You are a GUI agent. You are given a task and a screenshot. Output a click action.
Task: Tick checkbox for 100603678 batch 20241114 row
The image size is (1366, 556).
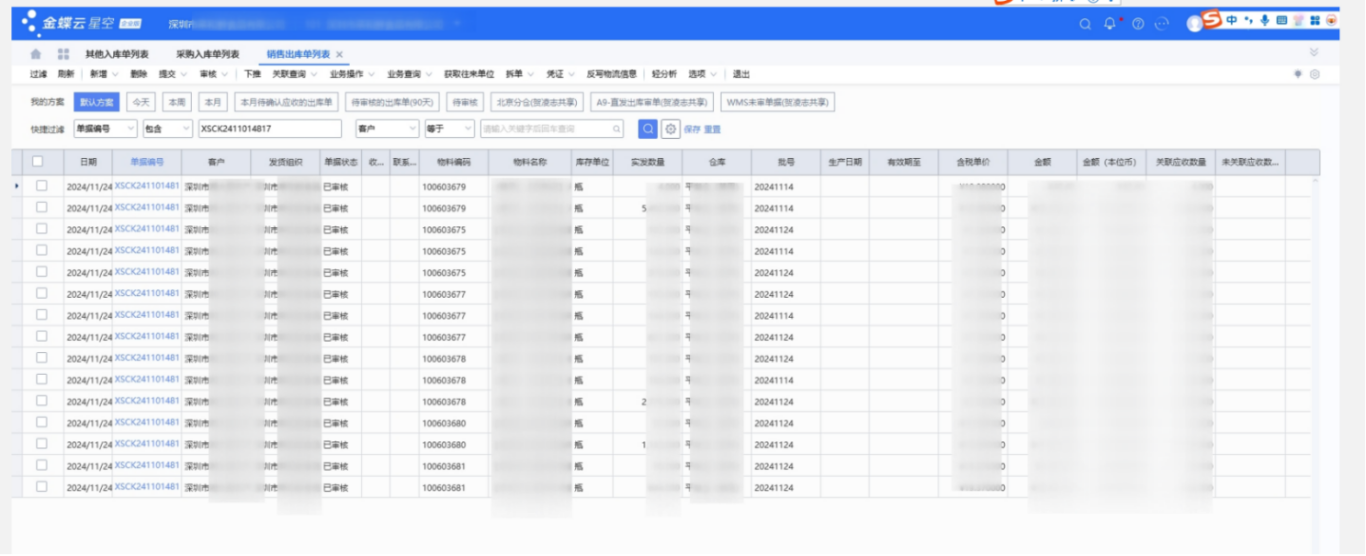click(x=41, y=380)
